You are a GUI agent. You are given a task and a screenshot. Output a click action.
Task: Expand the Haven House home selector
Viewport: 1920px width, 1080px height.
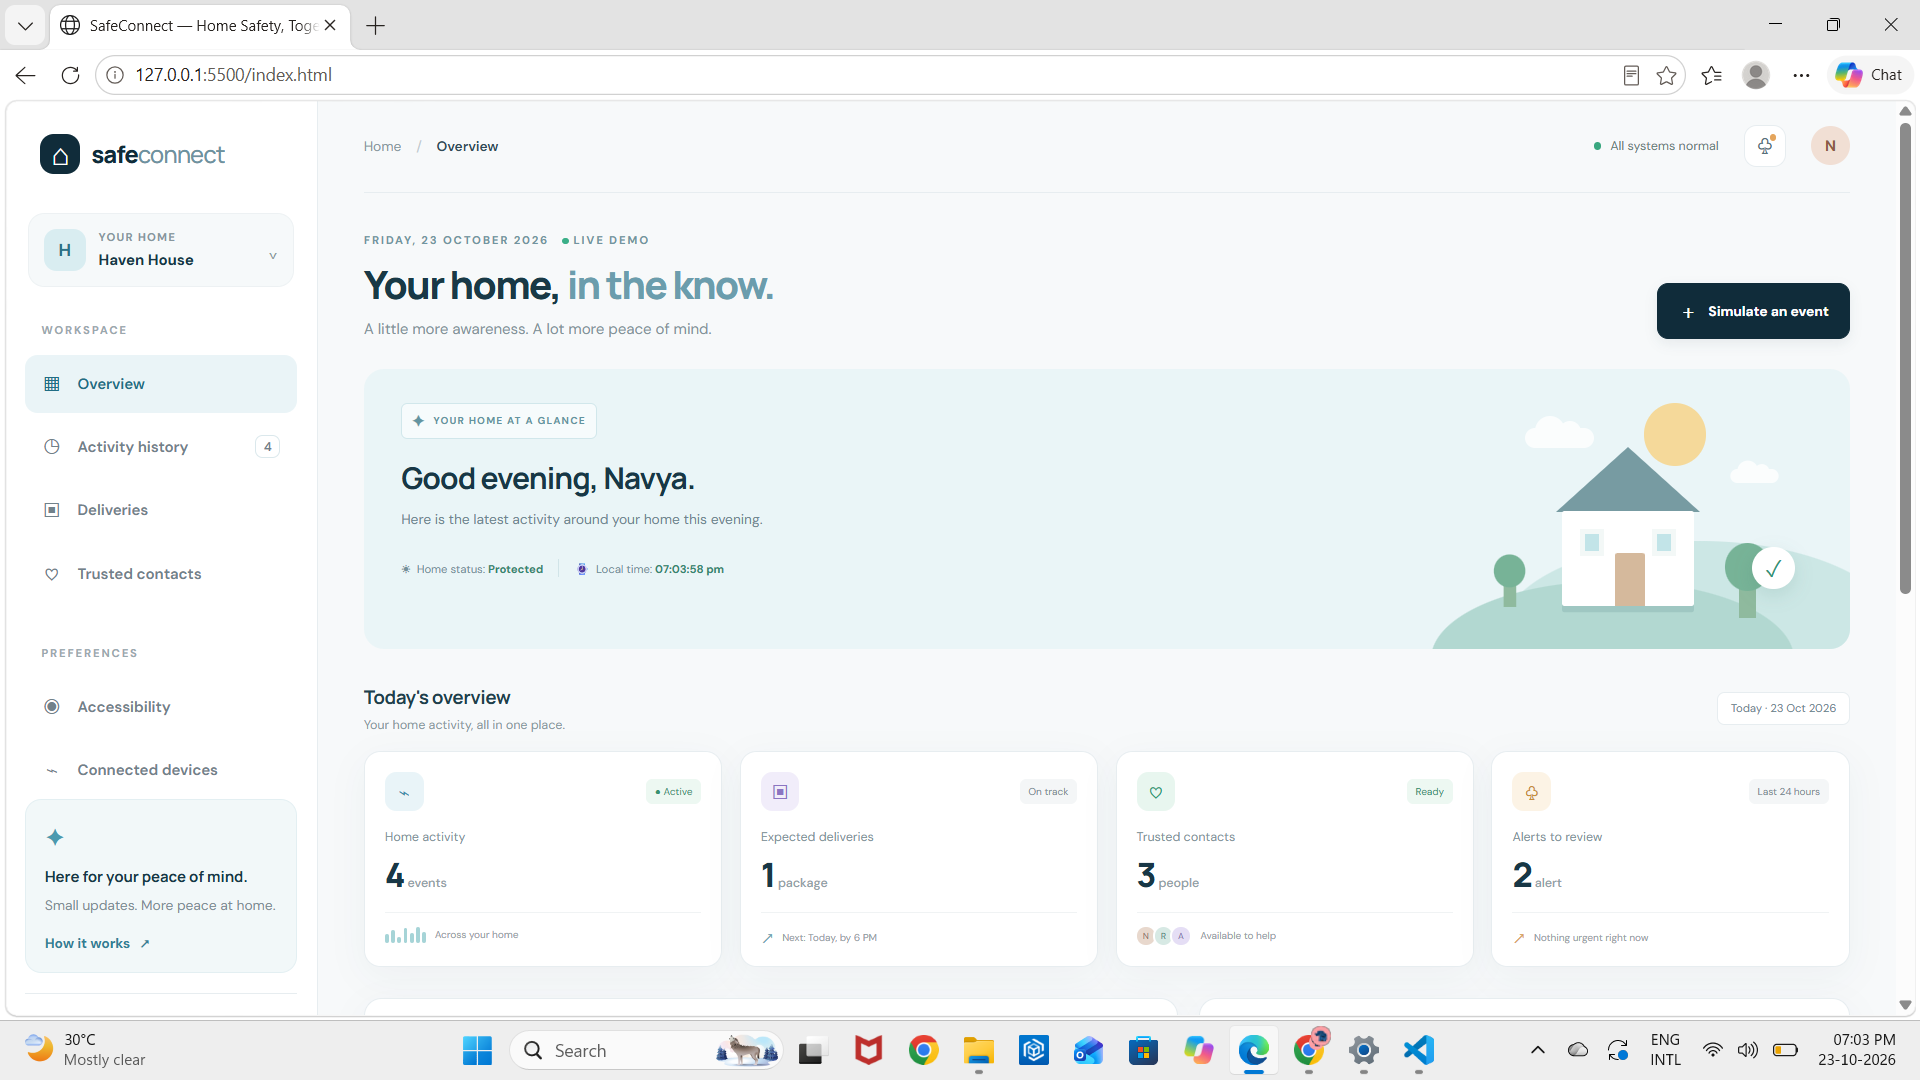161,250
